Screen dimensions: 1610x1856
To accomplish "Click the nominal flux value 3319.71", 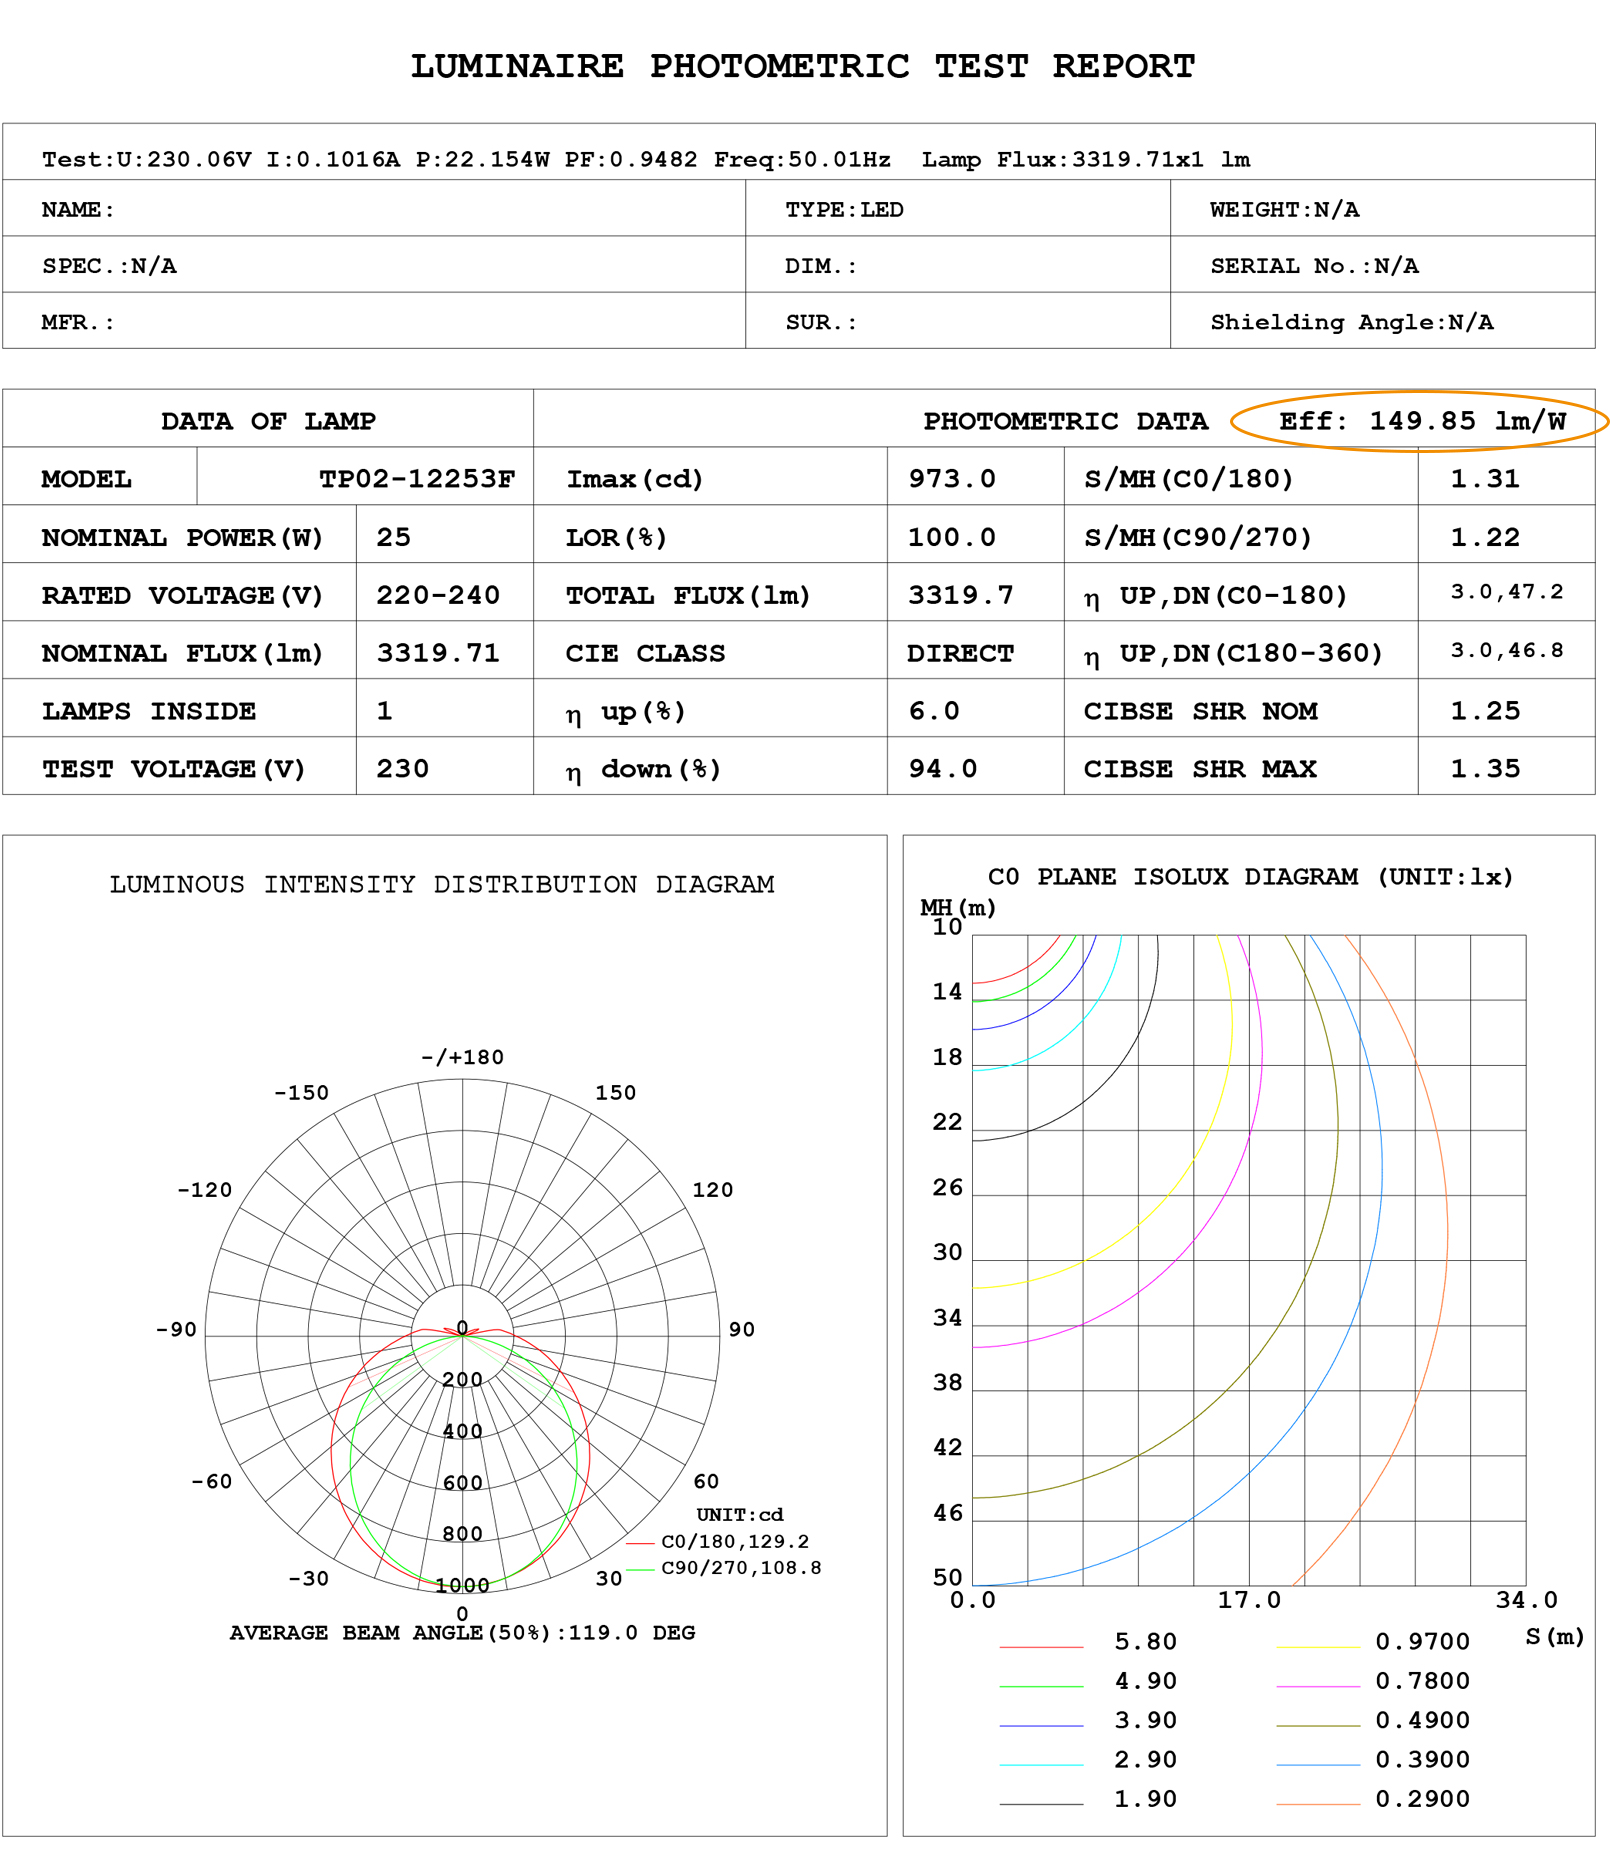I will coord(437,653).
